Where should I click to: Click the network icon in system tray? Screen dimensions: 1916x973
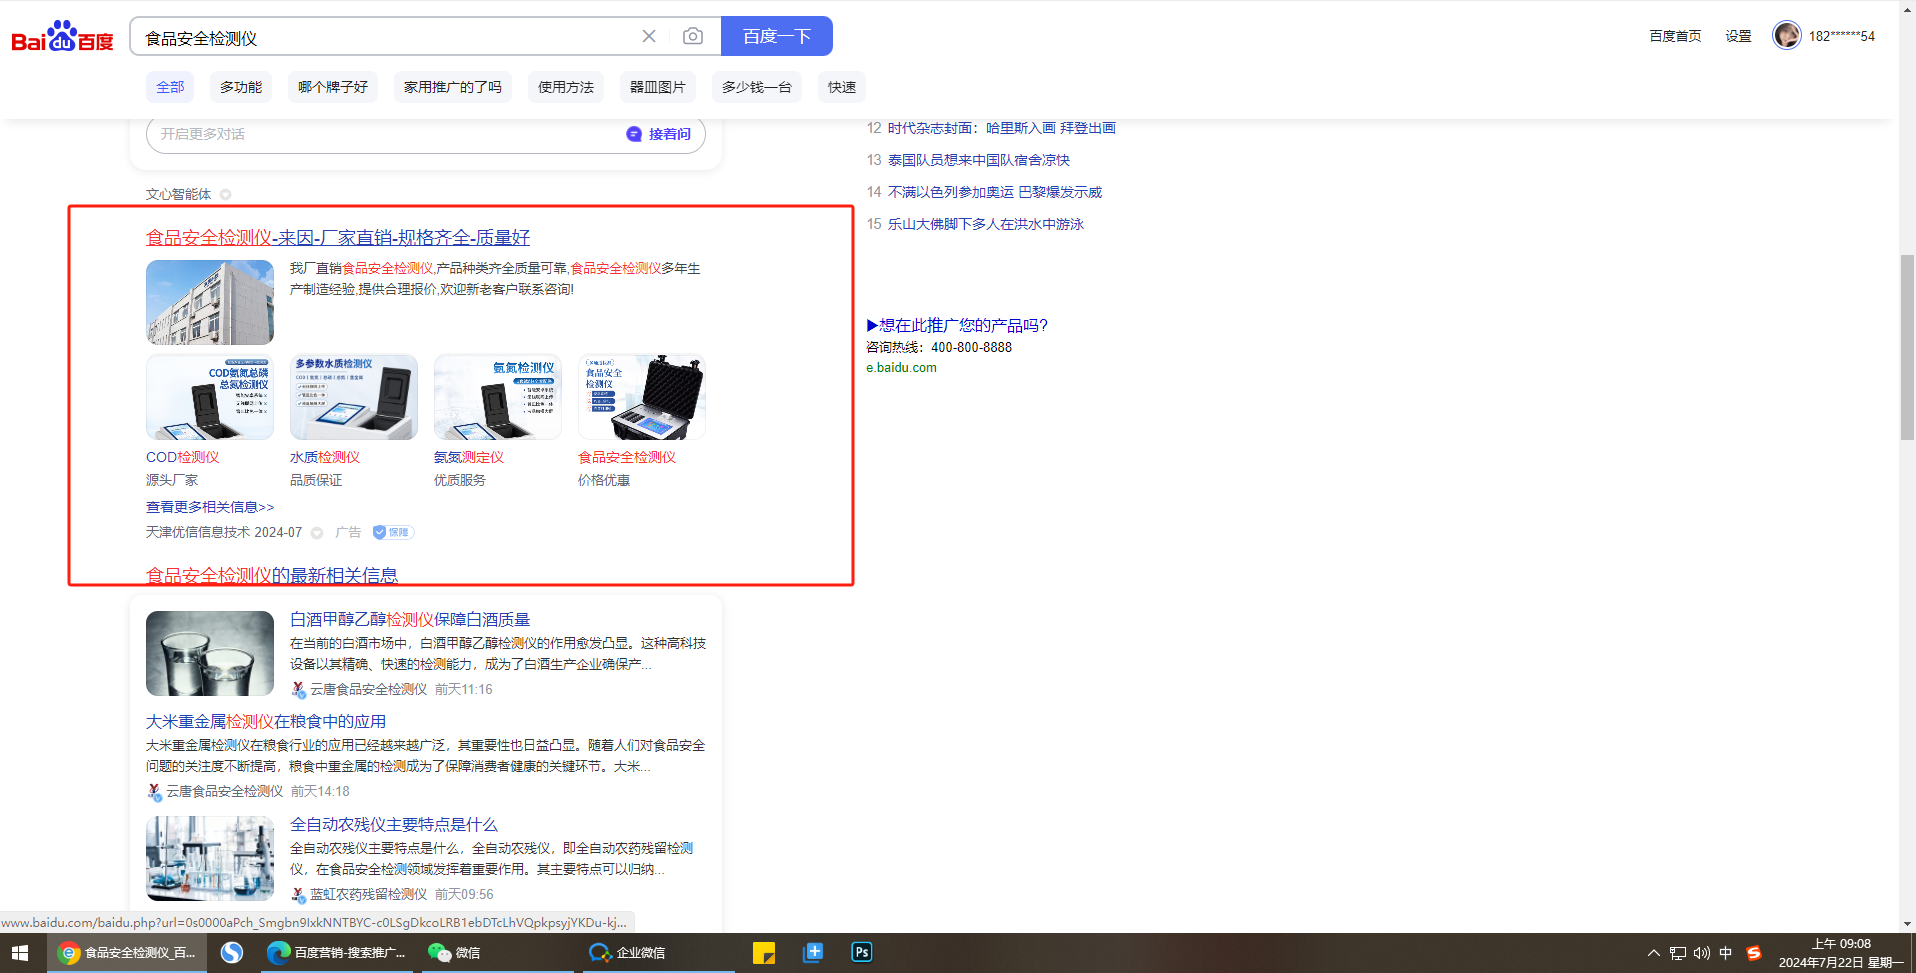pyautogui.click(x=1678, y=953)
